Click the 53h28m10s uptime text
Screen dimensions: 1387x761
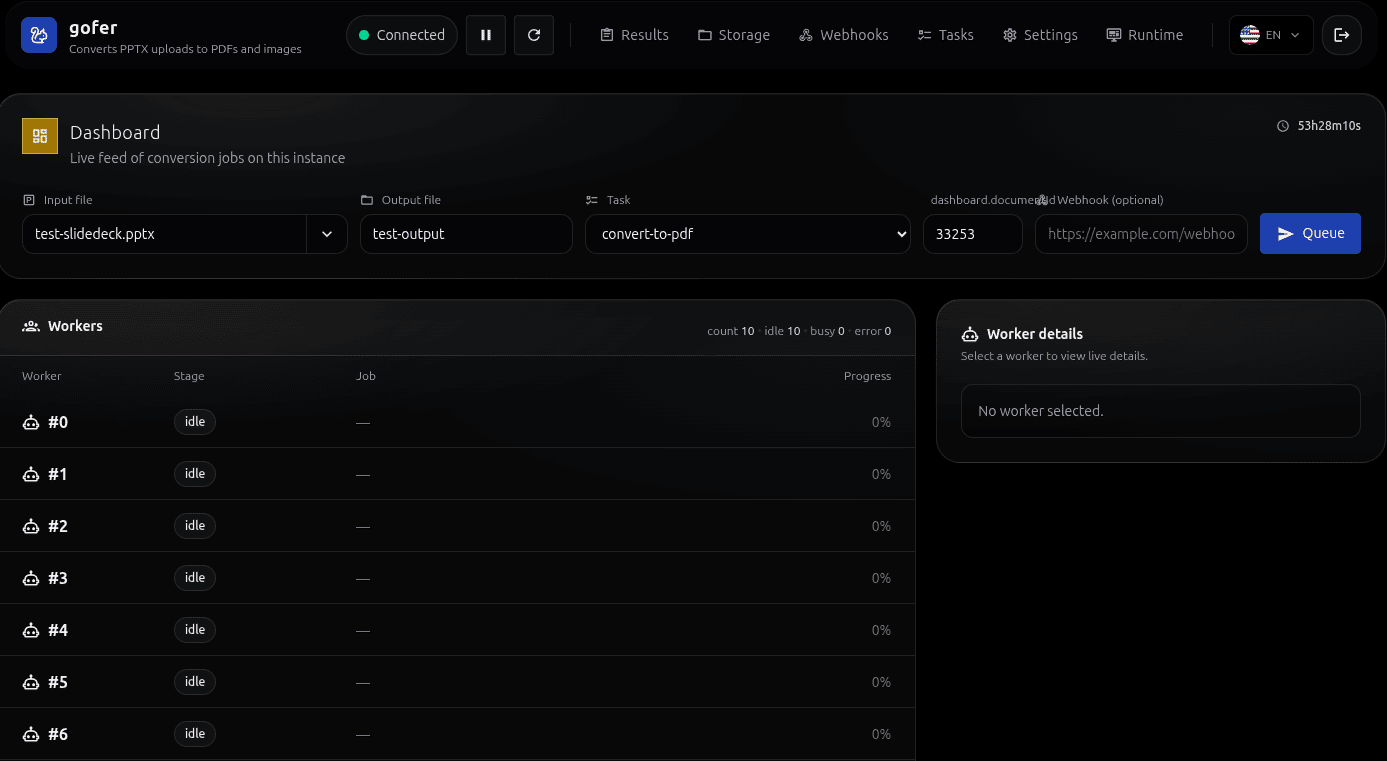[x=1329, y=126]
